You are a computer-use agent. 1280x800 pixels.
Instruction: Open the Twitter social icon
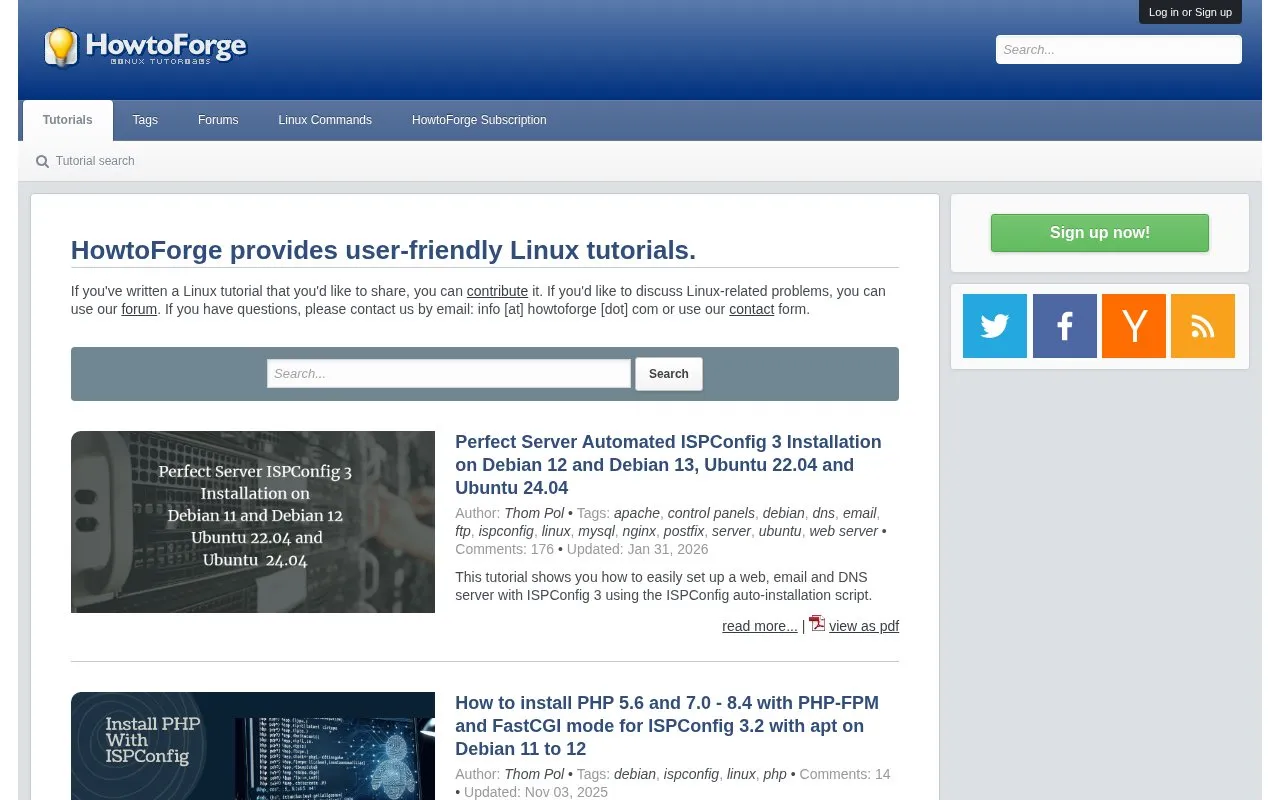point(995,326)
